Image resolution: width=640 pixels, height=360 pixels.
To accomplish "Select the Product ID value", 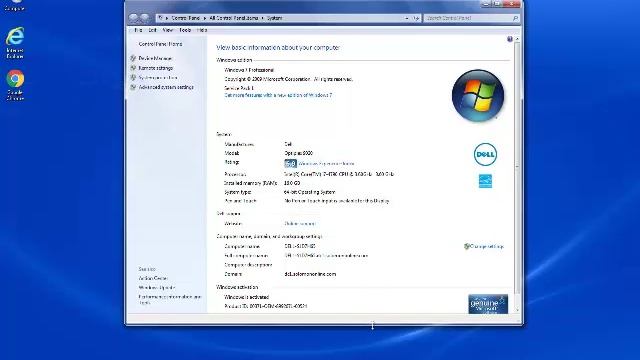I will [278, 306].
